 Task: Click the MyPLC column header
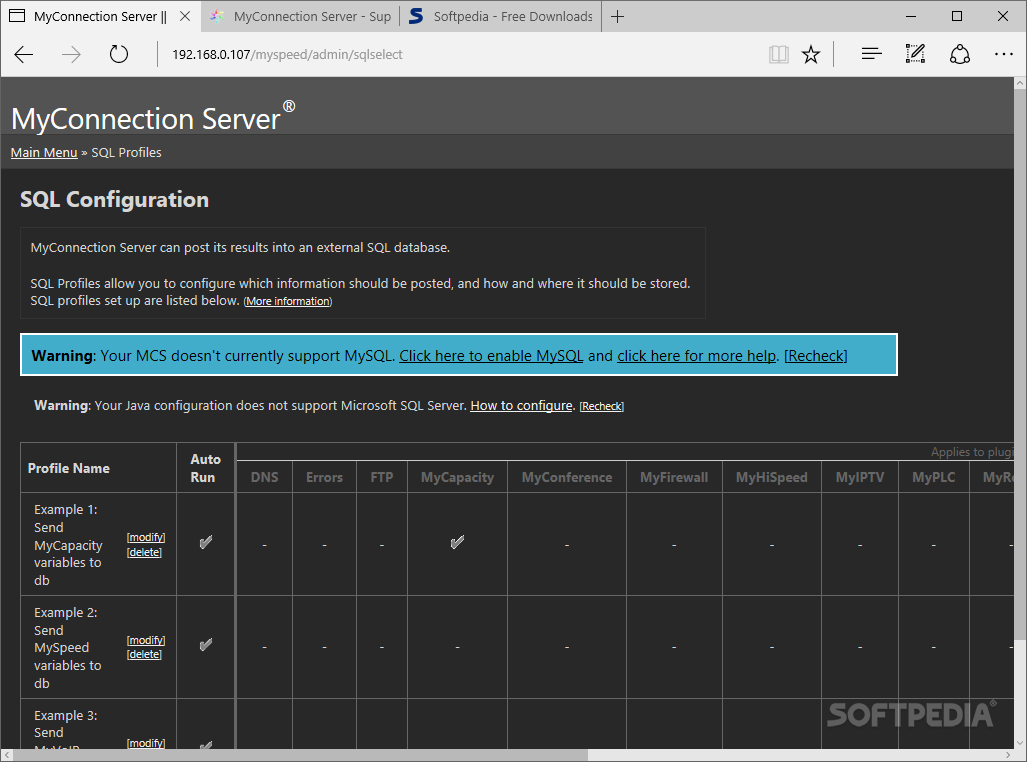click(x=933, y=478)
